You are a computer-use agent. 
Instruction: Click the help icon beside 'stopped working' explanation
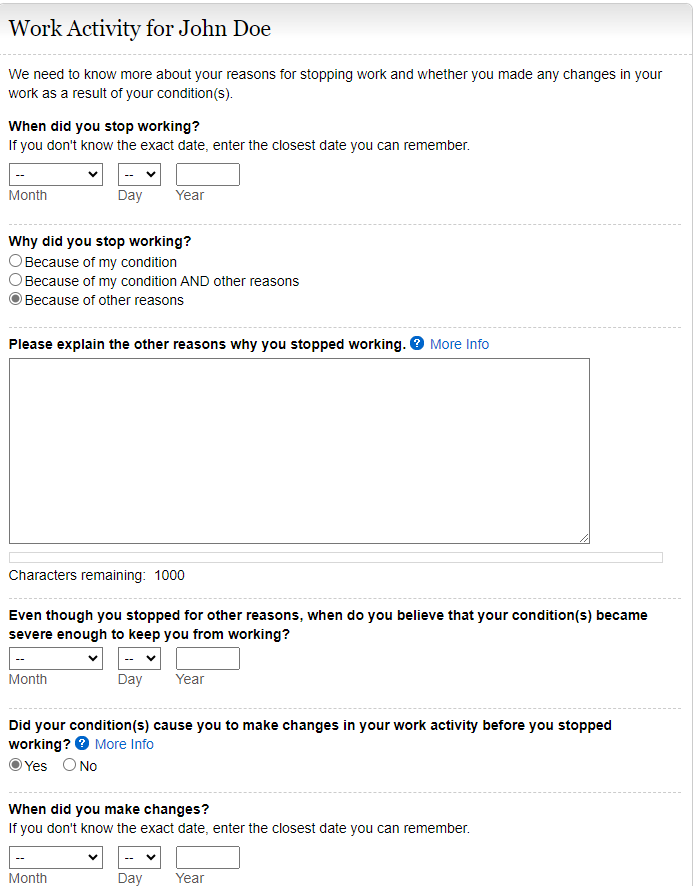417,344
